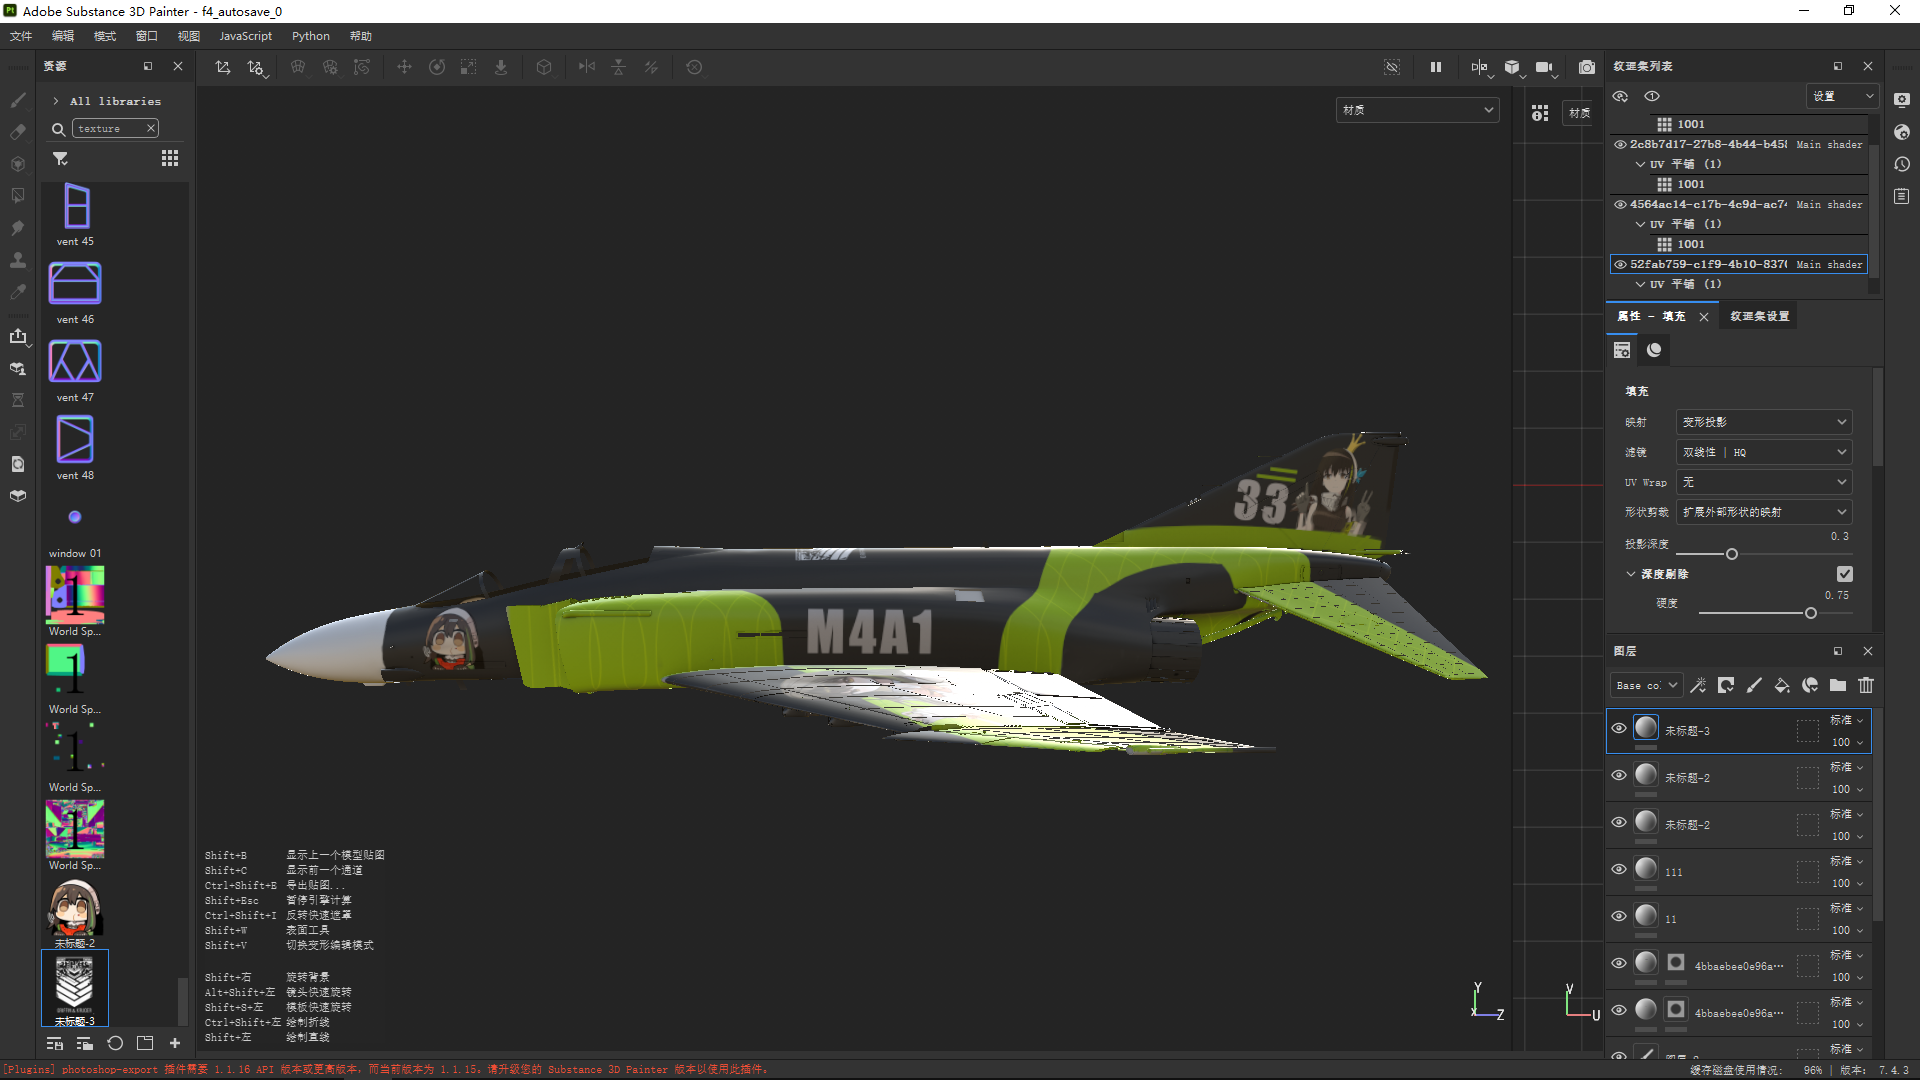Open the 映射 projection mode dropdown
The image size is (1920, 1080).
click(x=1763, y=422)
